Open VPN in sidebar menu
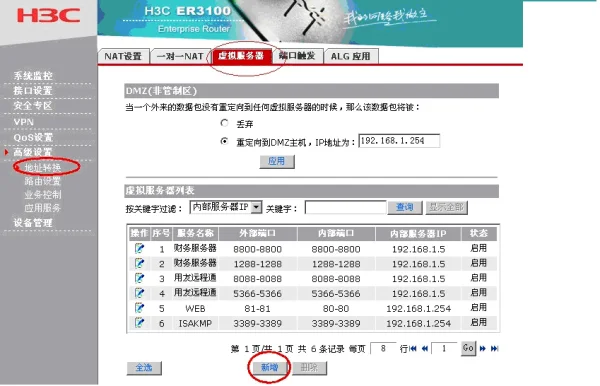Image resolution: width=600 pixels, height=386 pixels. tap(24, 122)
